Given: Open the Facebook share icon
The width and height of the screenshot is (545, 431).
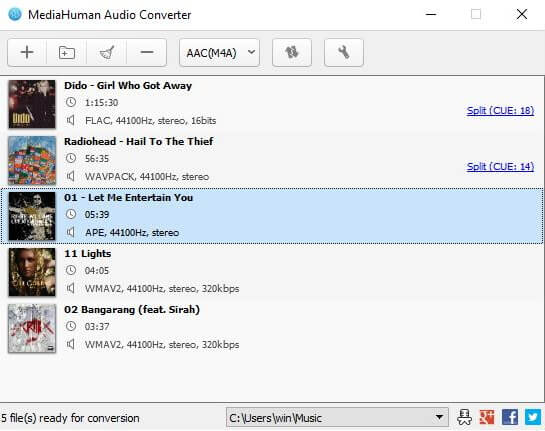Looking at the screenshot, I should tap(510, 417).
